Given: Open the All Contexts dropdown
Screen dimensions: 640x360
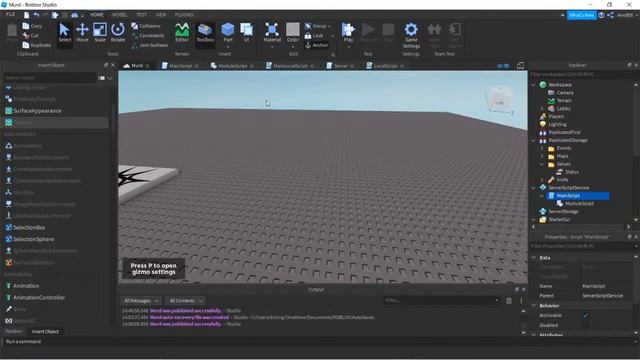Looking at the screenshot, I should [x=186, y=301].
